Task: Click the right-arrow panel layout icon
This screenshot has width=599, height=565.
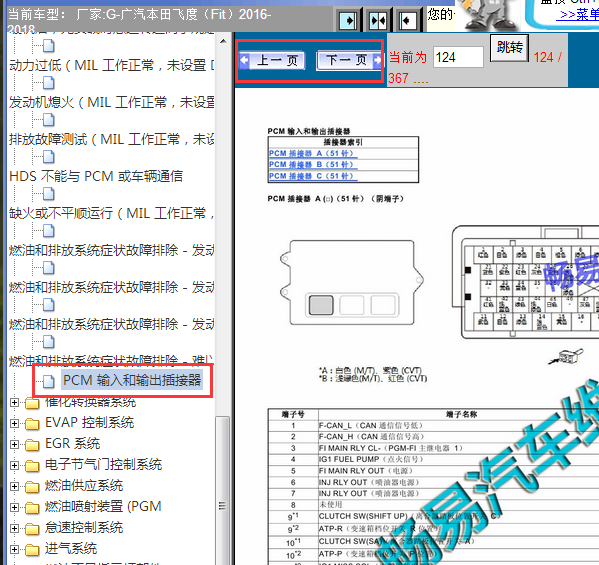Action: [348, 20]
